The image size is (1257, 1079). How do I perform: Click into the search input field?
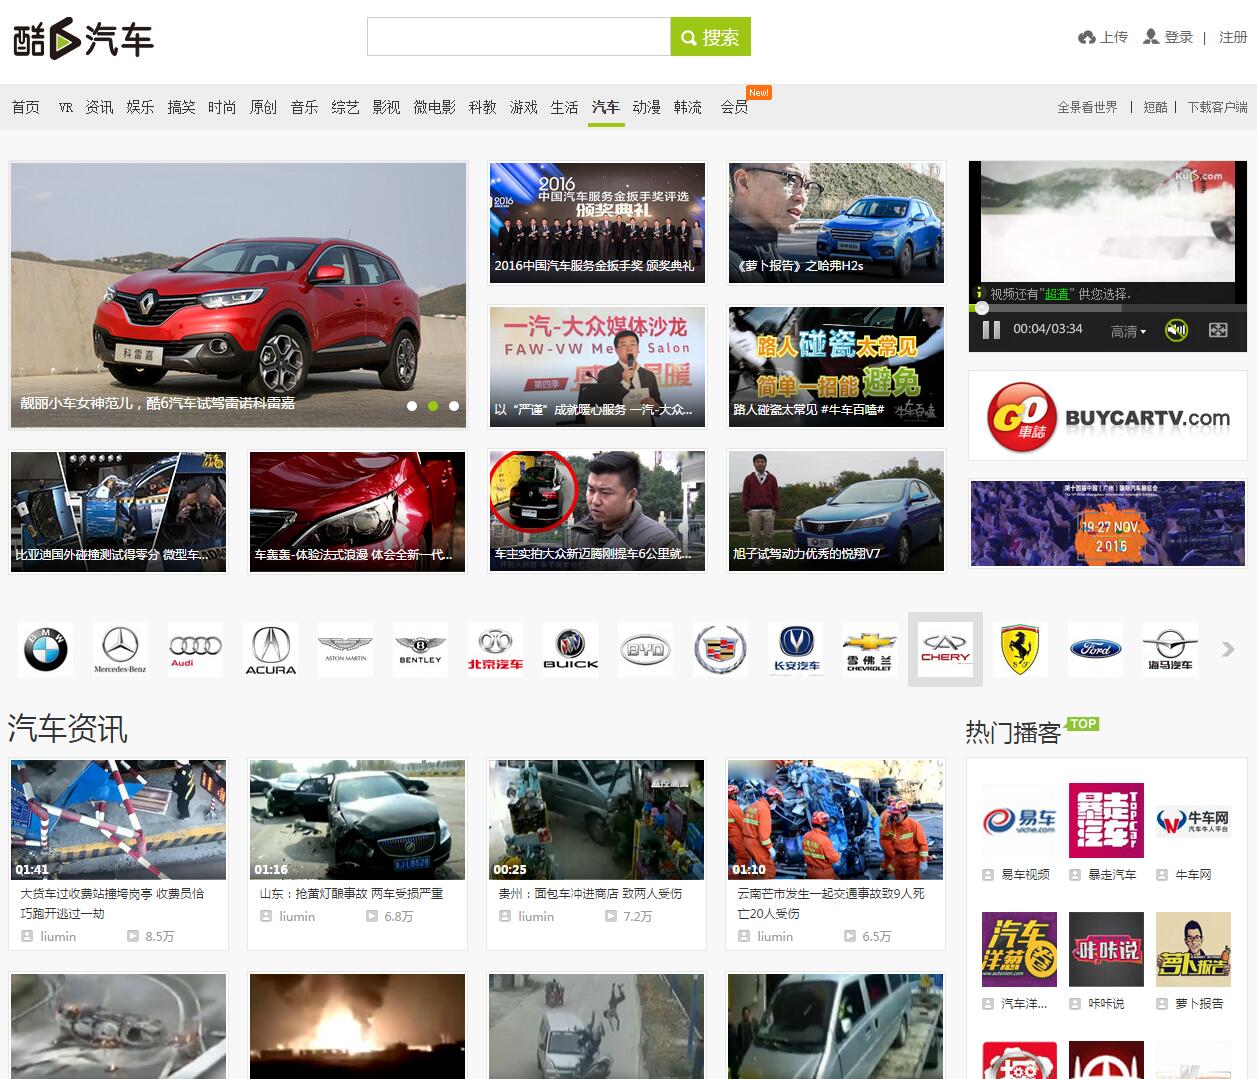pos(519,37)
